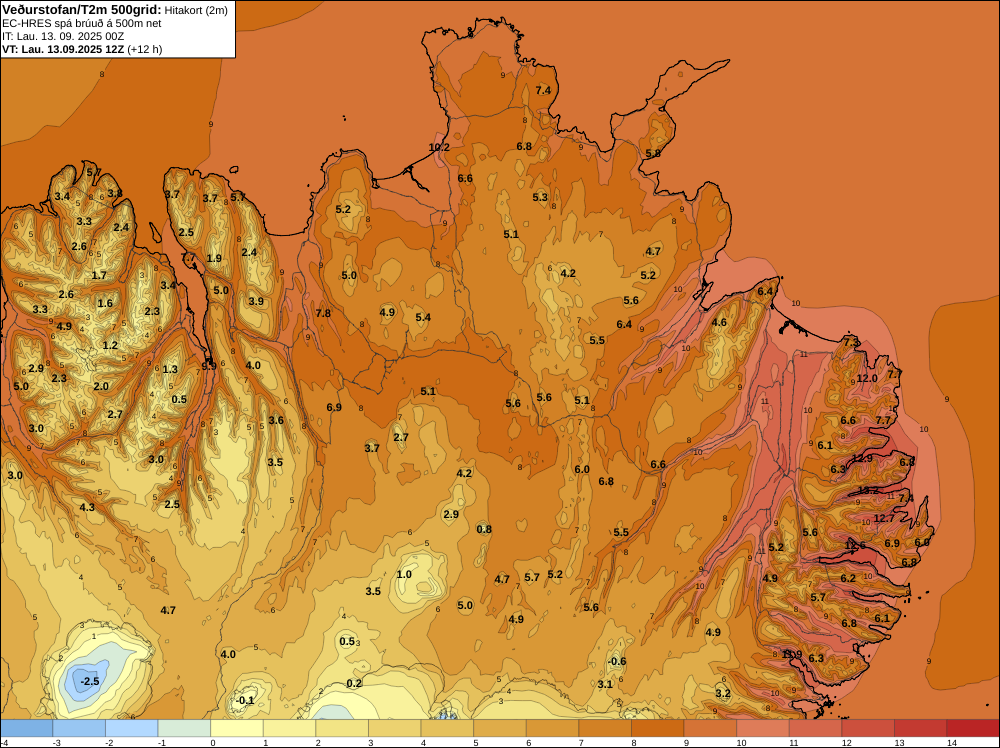Click the 5.8 temperature value on map
This screenshot has width=1000, height=748.
(x=653, y=154)
